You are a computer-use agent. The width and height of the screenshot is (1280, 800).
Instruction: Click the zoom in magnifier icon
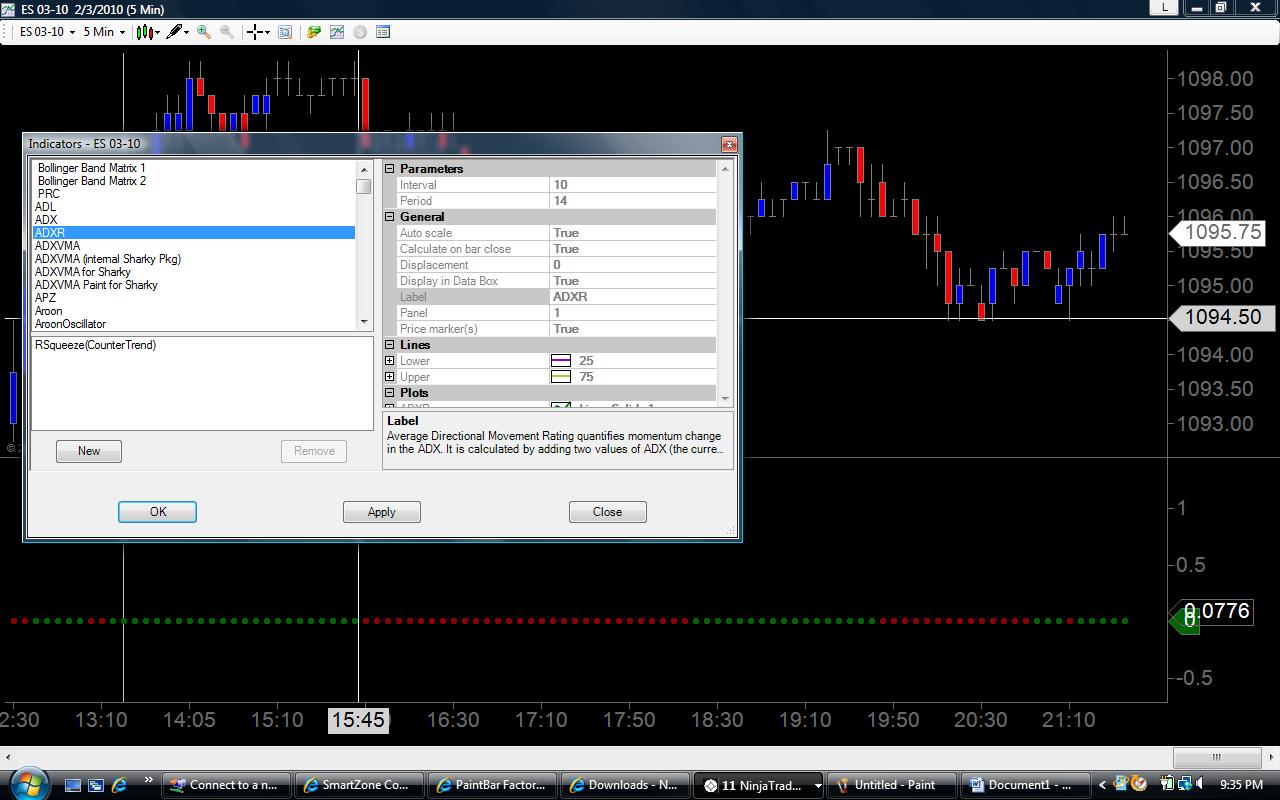(x=204, y=32)
